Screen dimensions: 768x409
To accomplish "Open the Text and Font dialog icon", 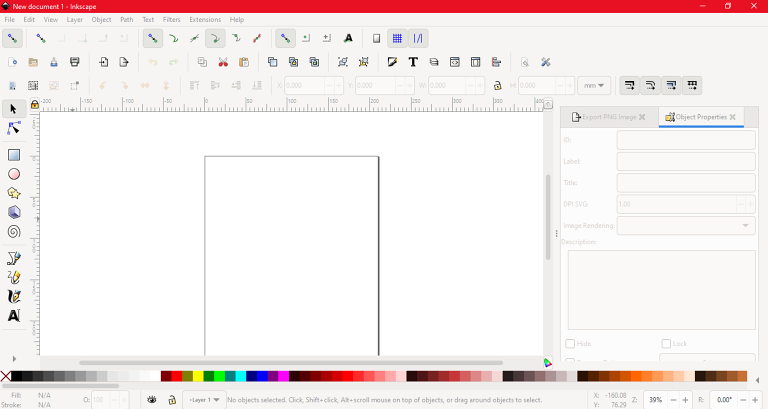I will (x=413, y=62).
